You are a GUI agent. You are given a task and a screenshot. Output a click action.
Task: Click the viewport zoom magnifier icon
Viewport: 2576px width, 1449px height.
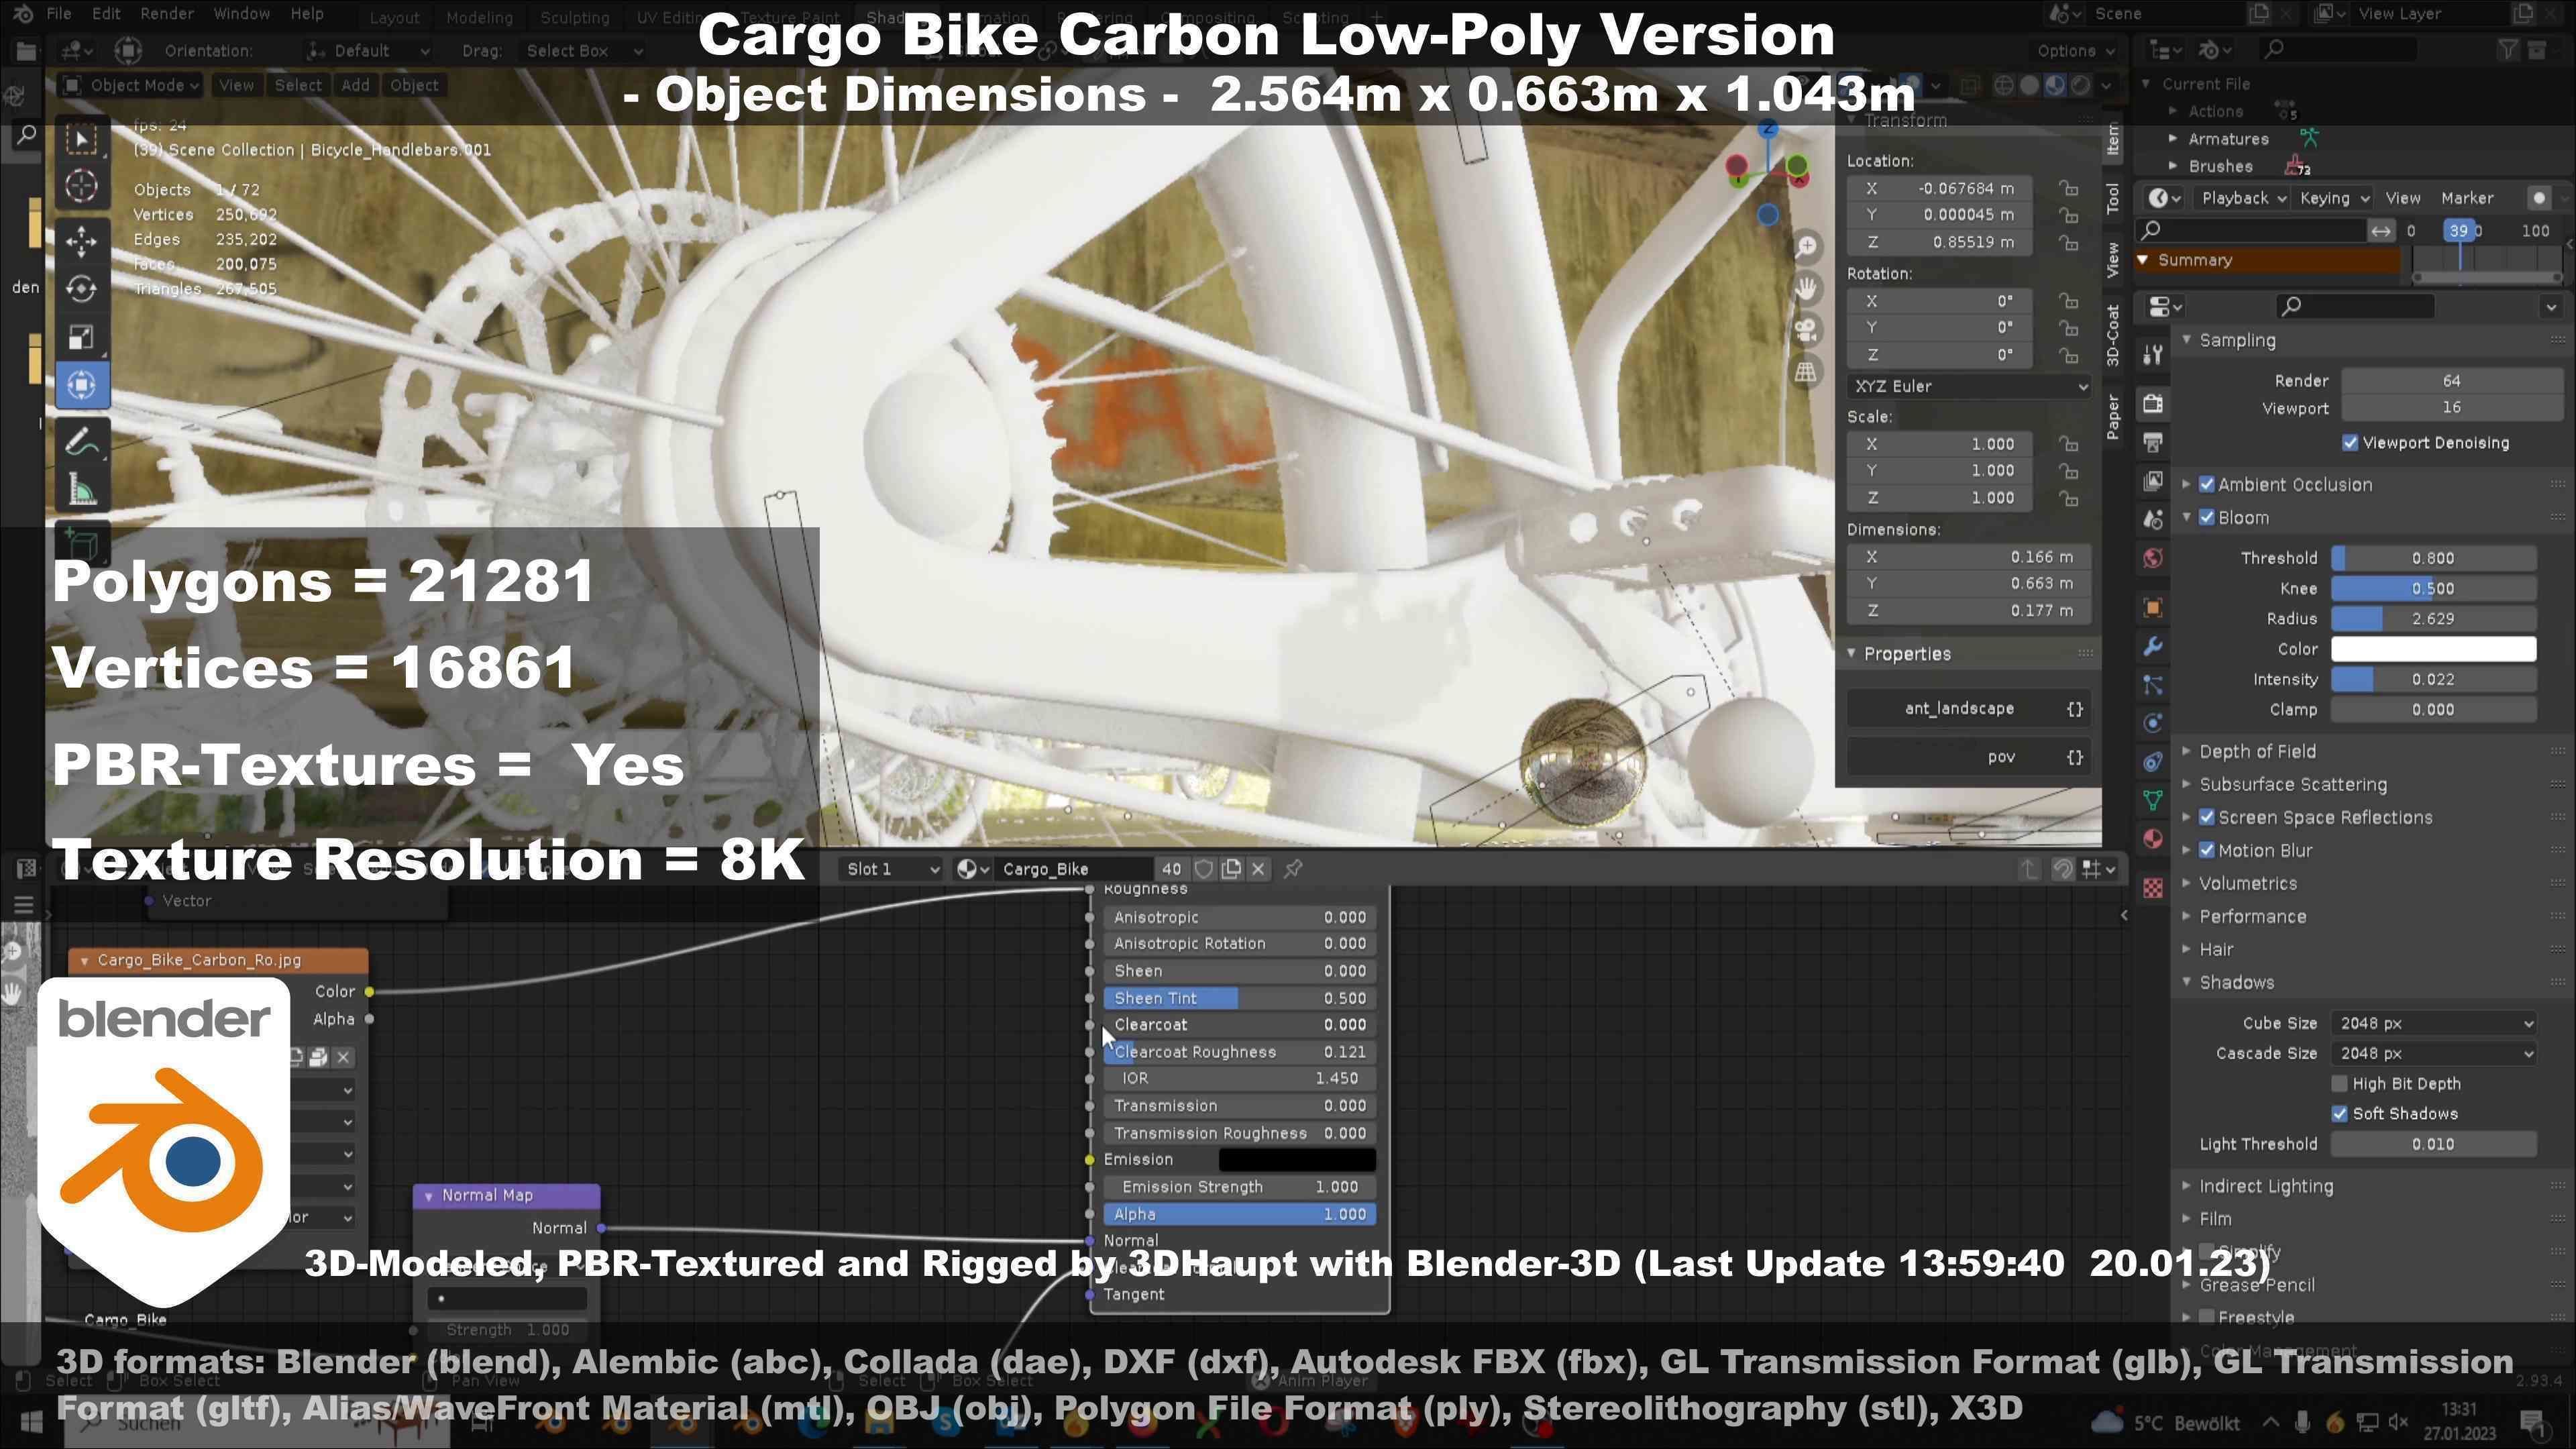click(1806, 246)
